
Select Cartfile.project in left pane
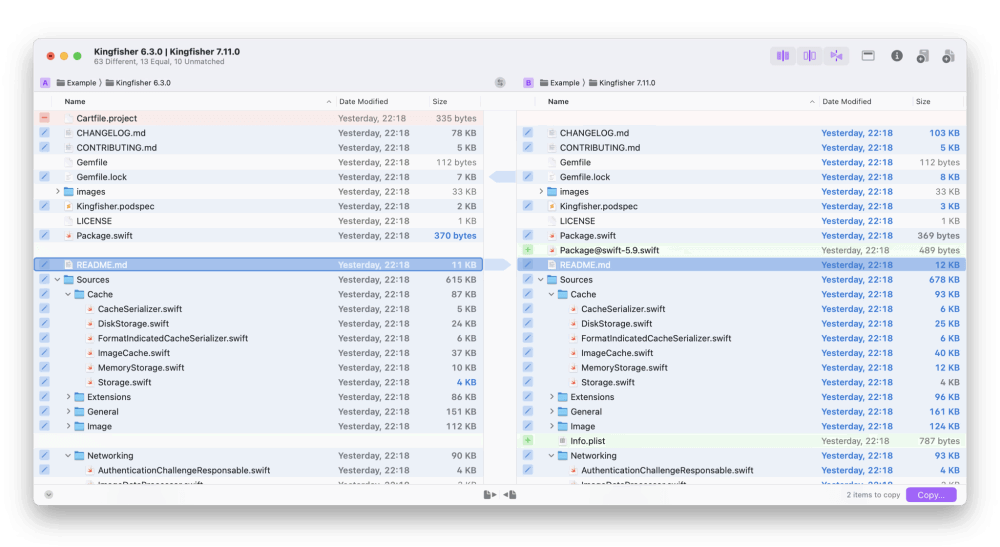coord(258,118)
